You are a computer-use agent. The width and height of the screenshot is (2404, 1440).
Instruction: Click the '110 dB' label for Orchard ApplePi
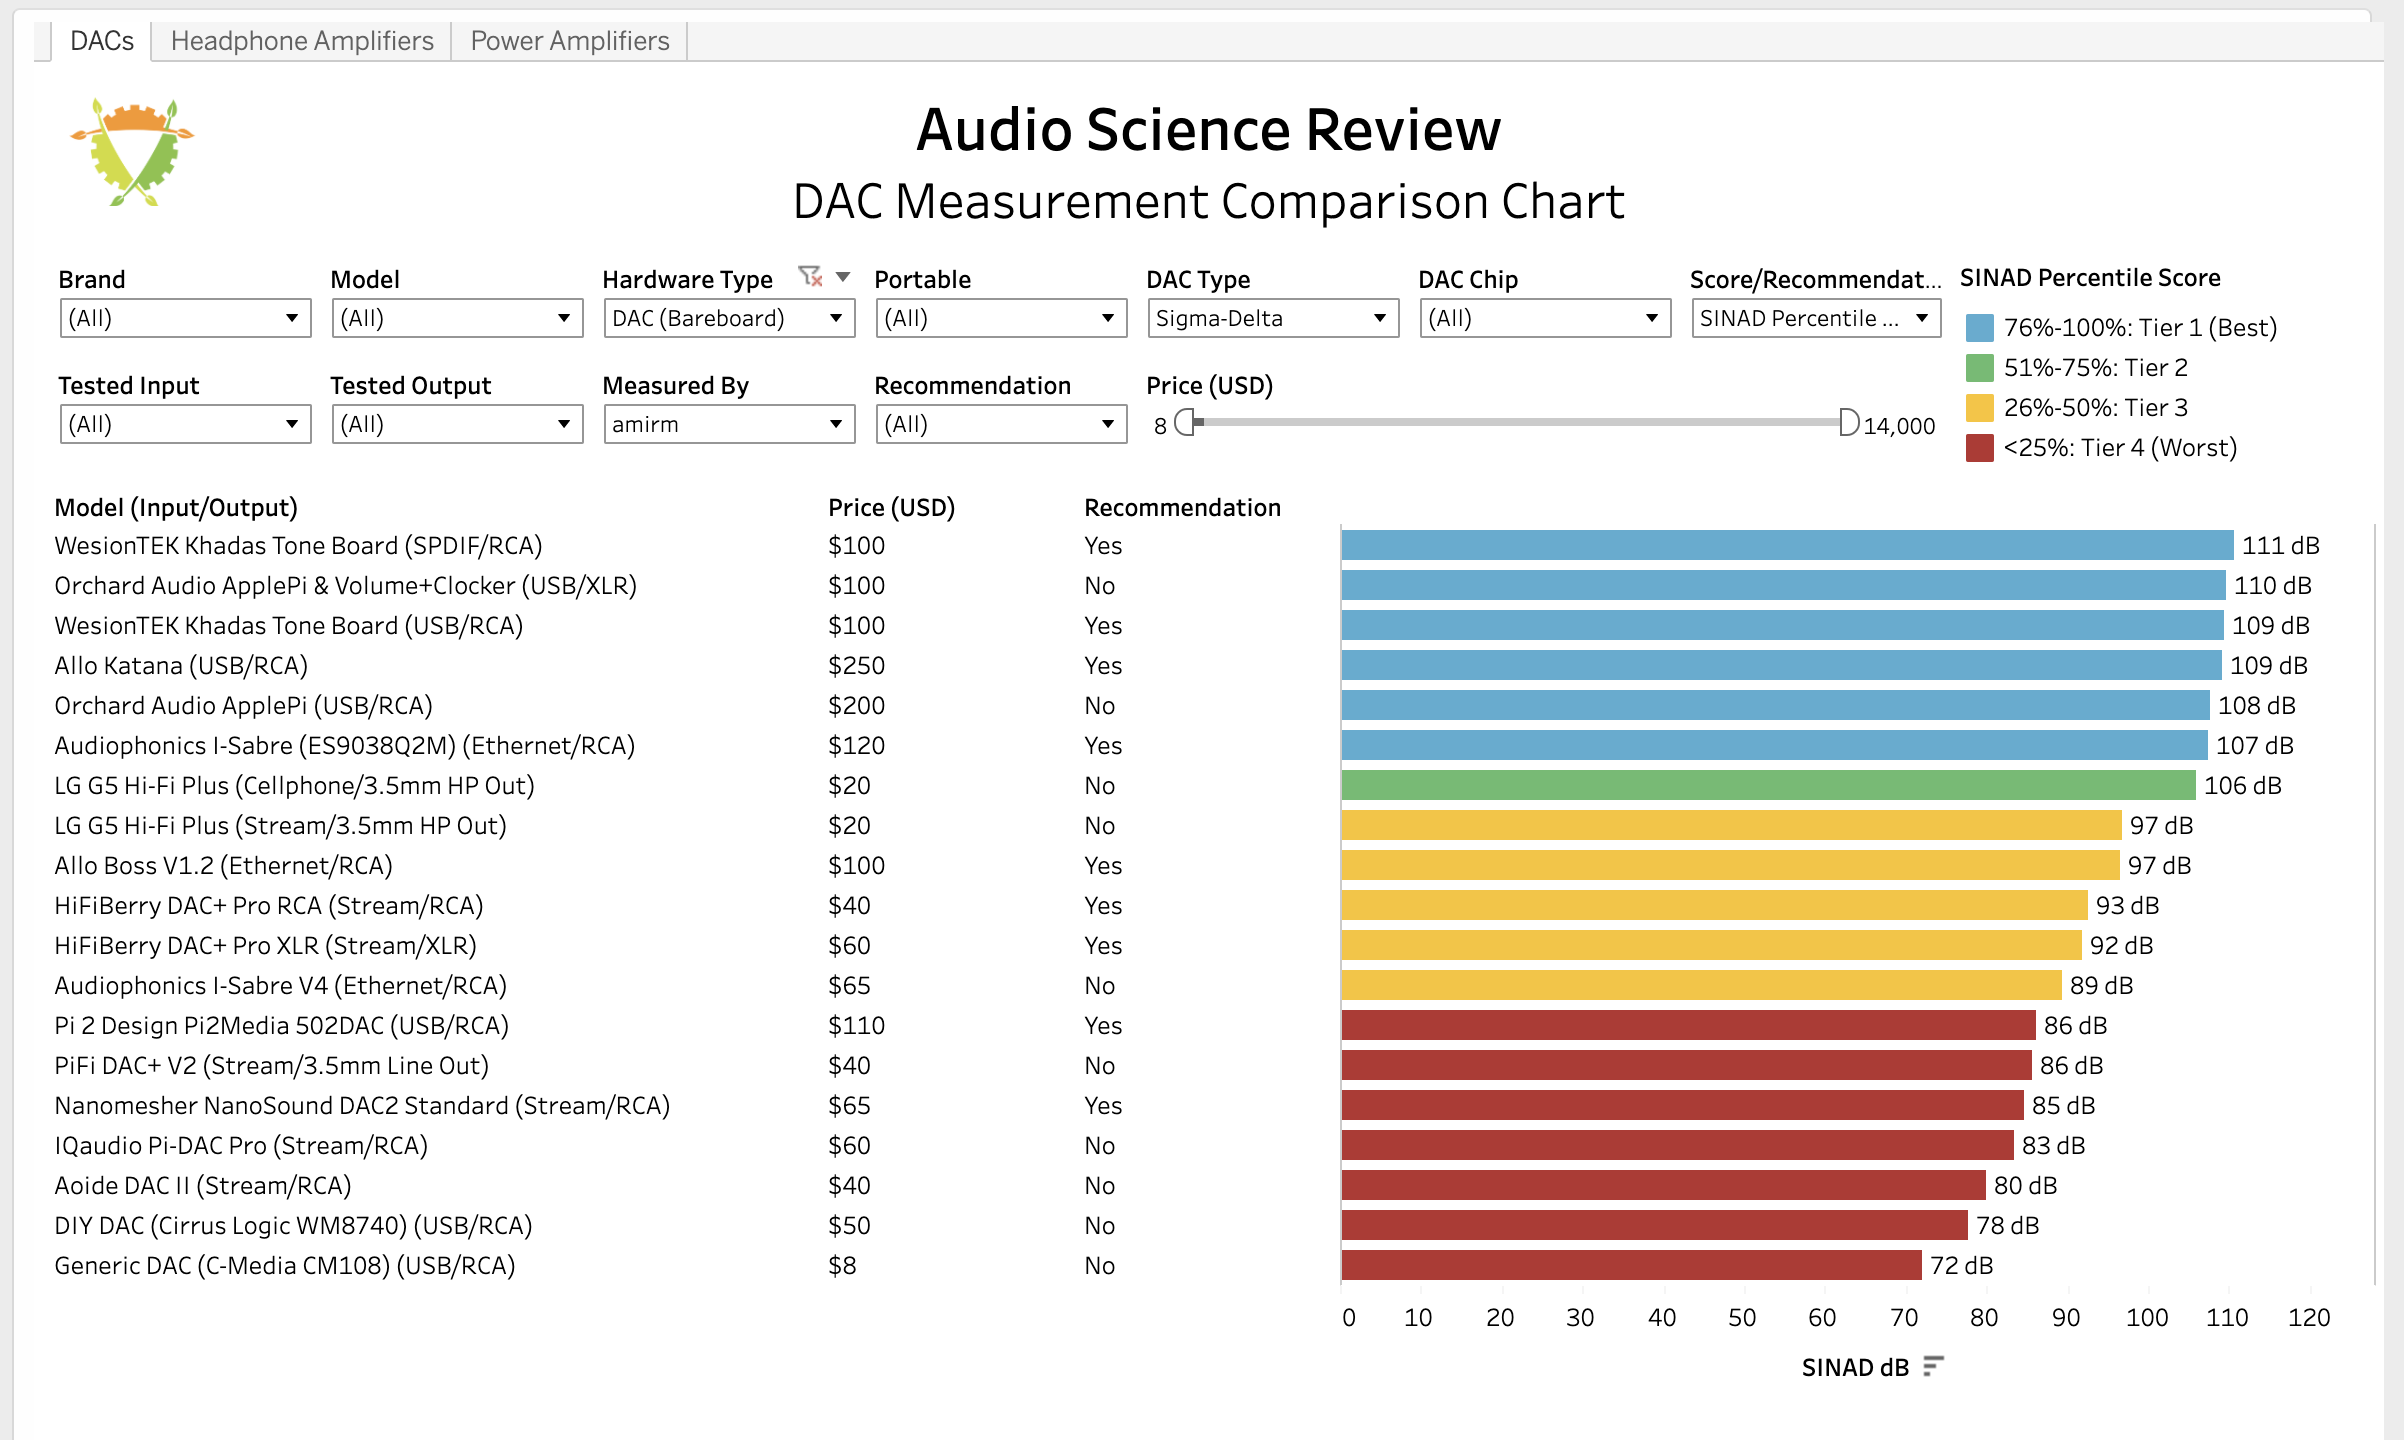pos(2272,586)
